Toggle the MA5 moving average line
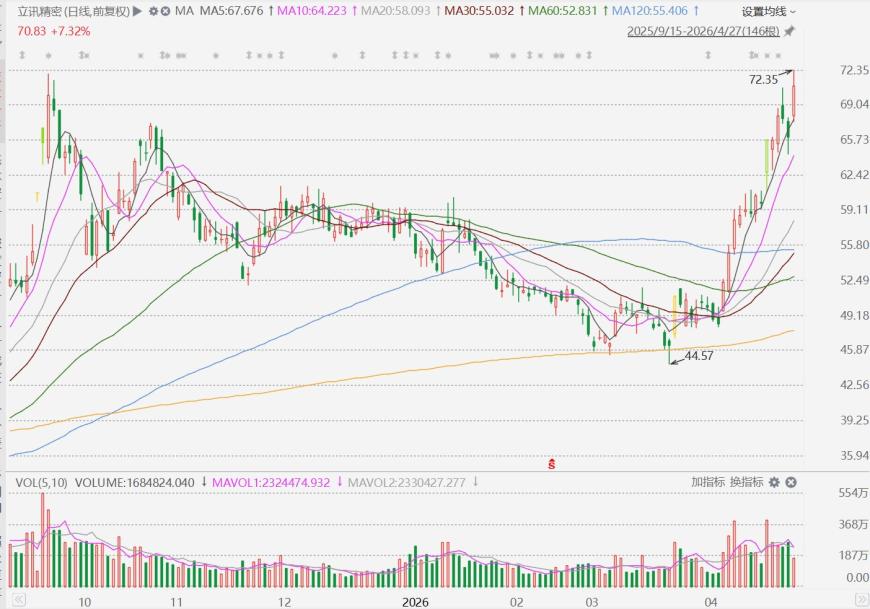This screenshot has width=870, height=609. (232, 11)
